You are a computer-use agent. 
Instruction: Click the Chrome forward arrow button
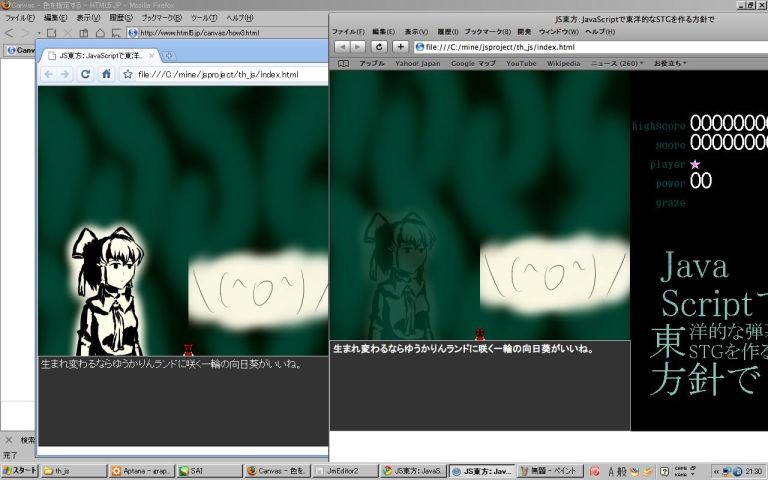pos(65,74)
